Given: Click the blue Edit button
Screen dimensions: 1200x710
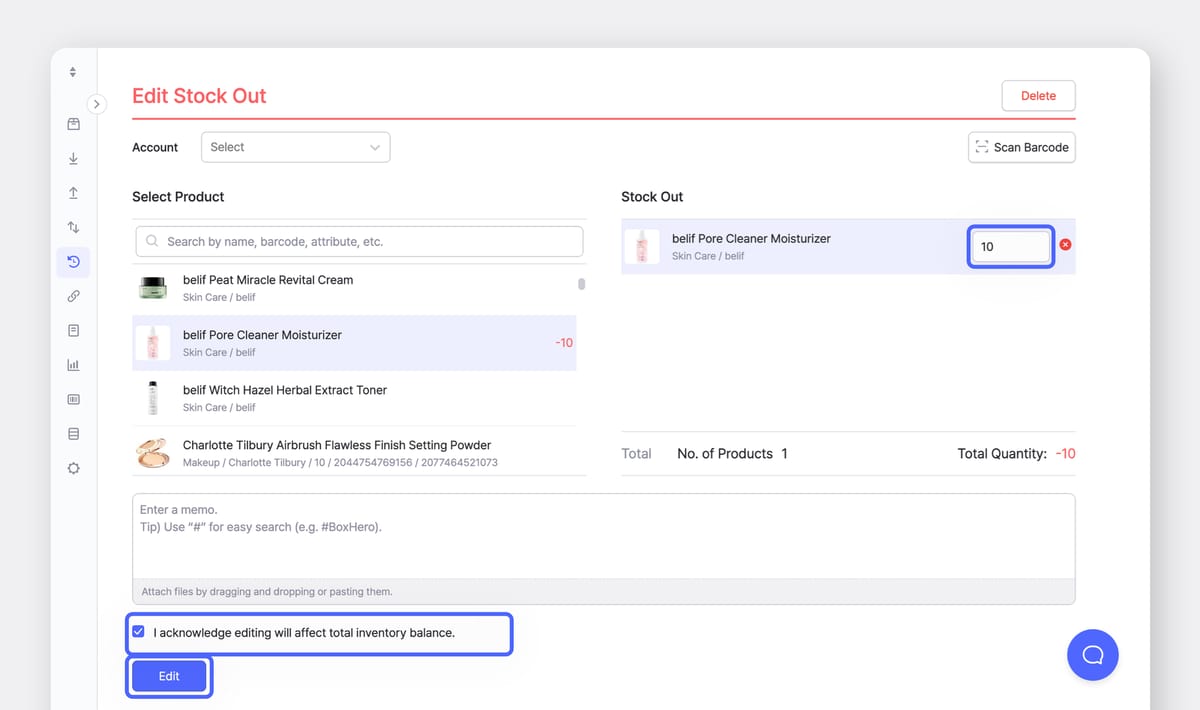Looking at the screenshot, I should click(169, 676).
